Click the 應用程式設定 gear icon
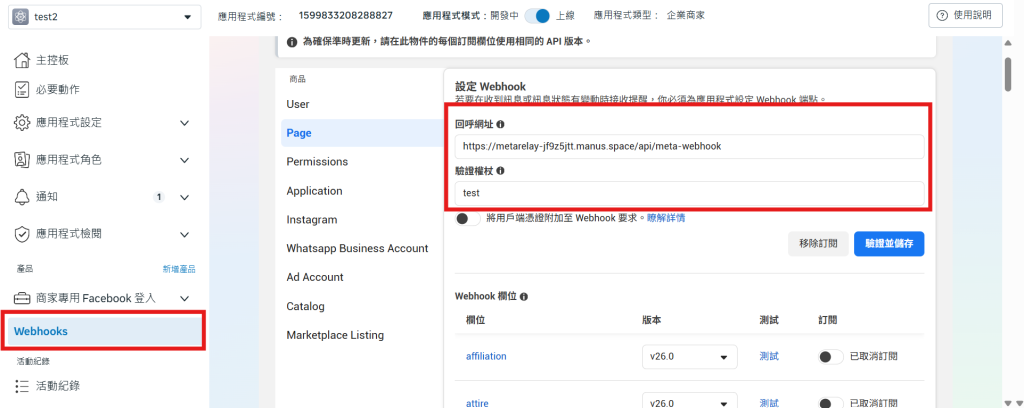 [x=22, y=122]
